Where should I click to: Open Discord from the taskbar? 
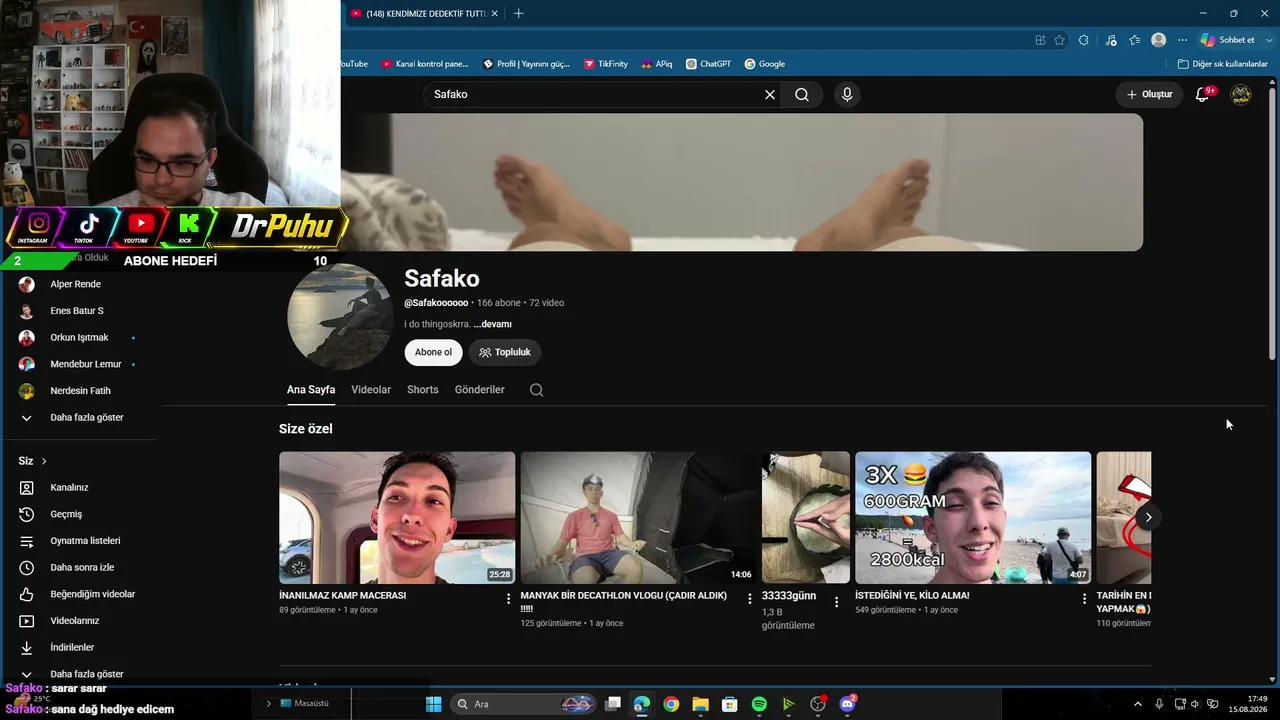pos(848,704)
